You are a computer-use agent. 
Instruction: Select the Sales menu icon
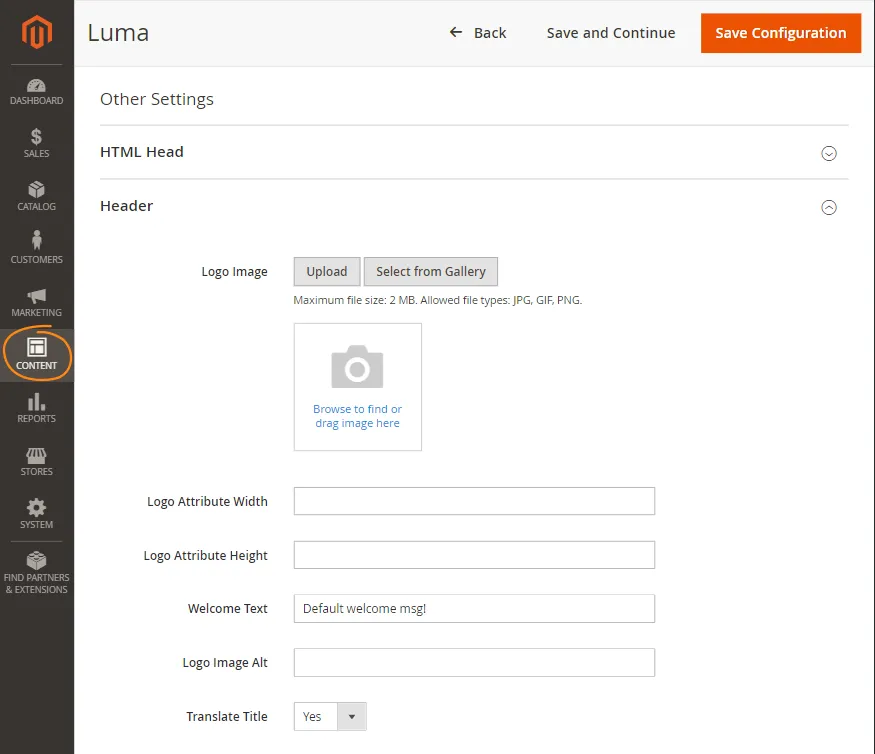click(x=36, y=143)
